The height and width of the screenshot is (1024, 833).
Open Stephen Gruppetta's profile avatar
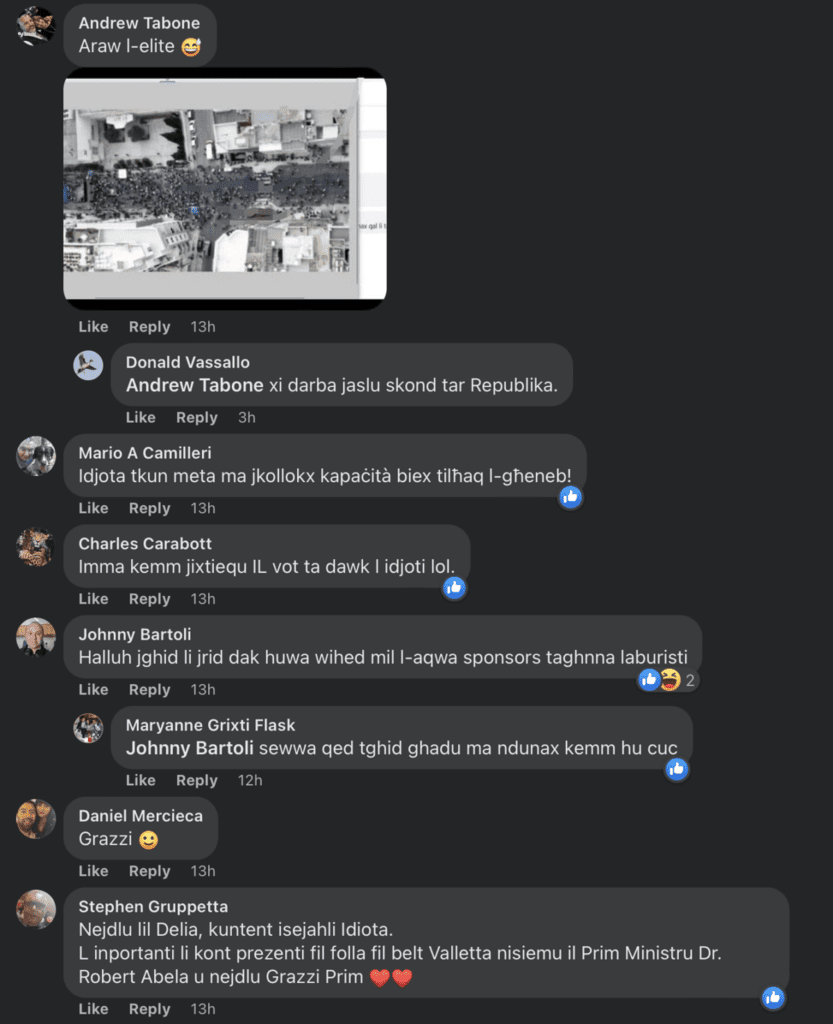[x=36, y=909]
